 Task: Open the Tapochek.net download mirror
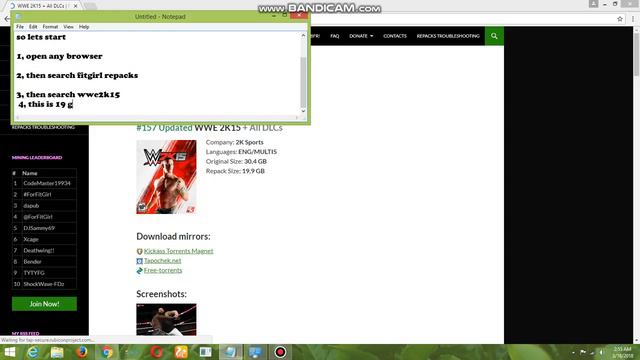(x=162, y=260)
